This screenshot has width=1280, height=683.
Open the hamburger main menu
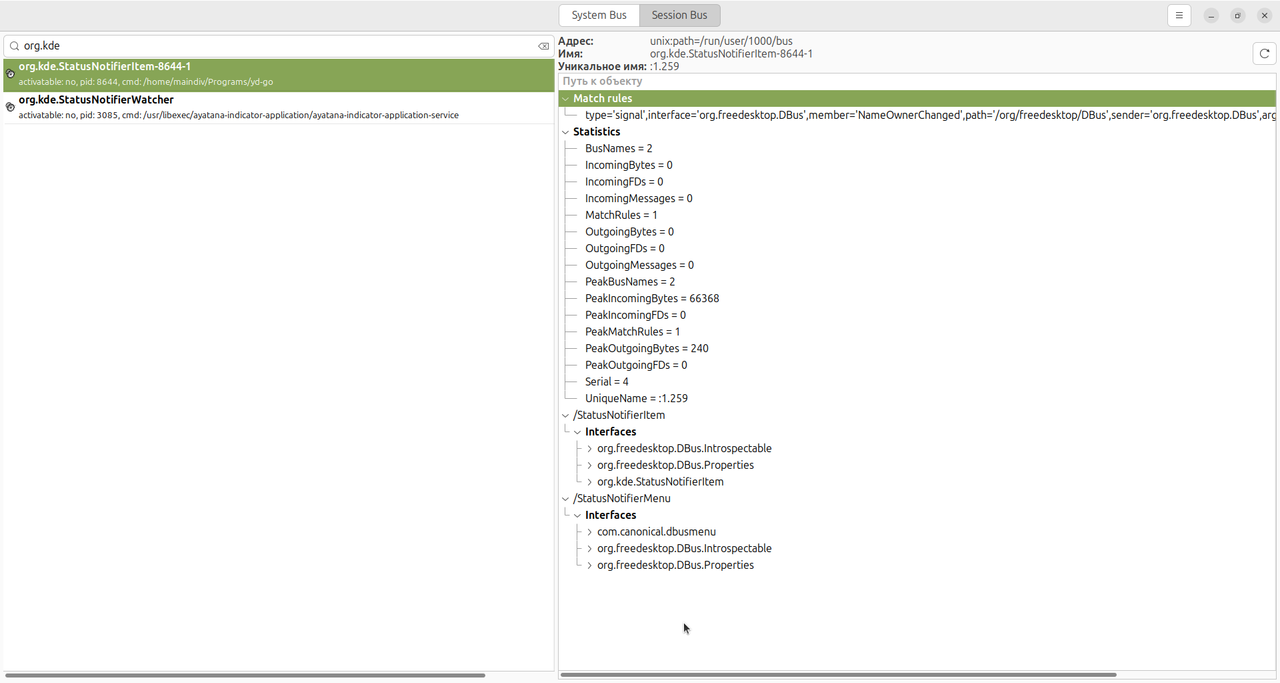(1179, 15)
